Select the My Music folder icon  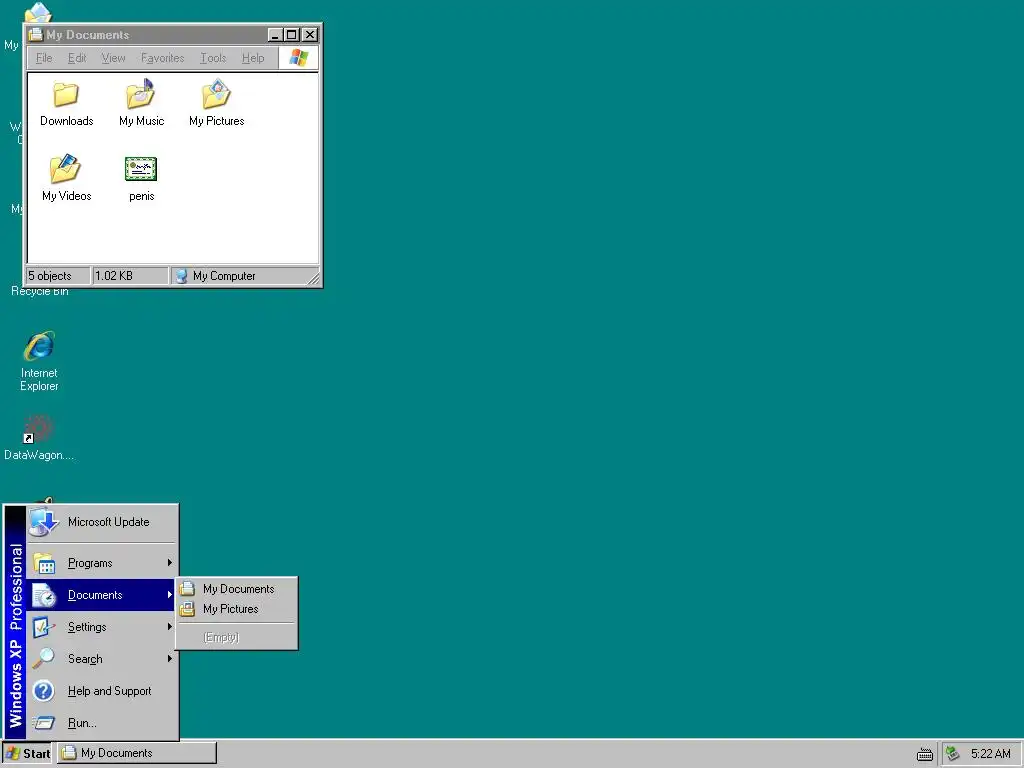[x=141, y=94]
